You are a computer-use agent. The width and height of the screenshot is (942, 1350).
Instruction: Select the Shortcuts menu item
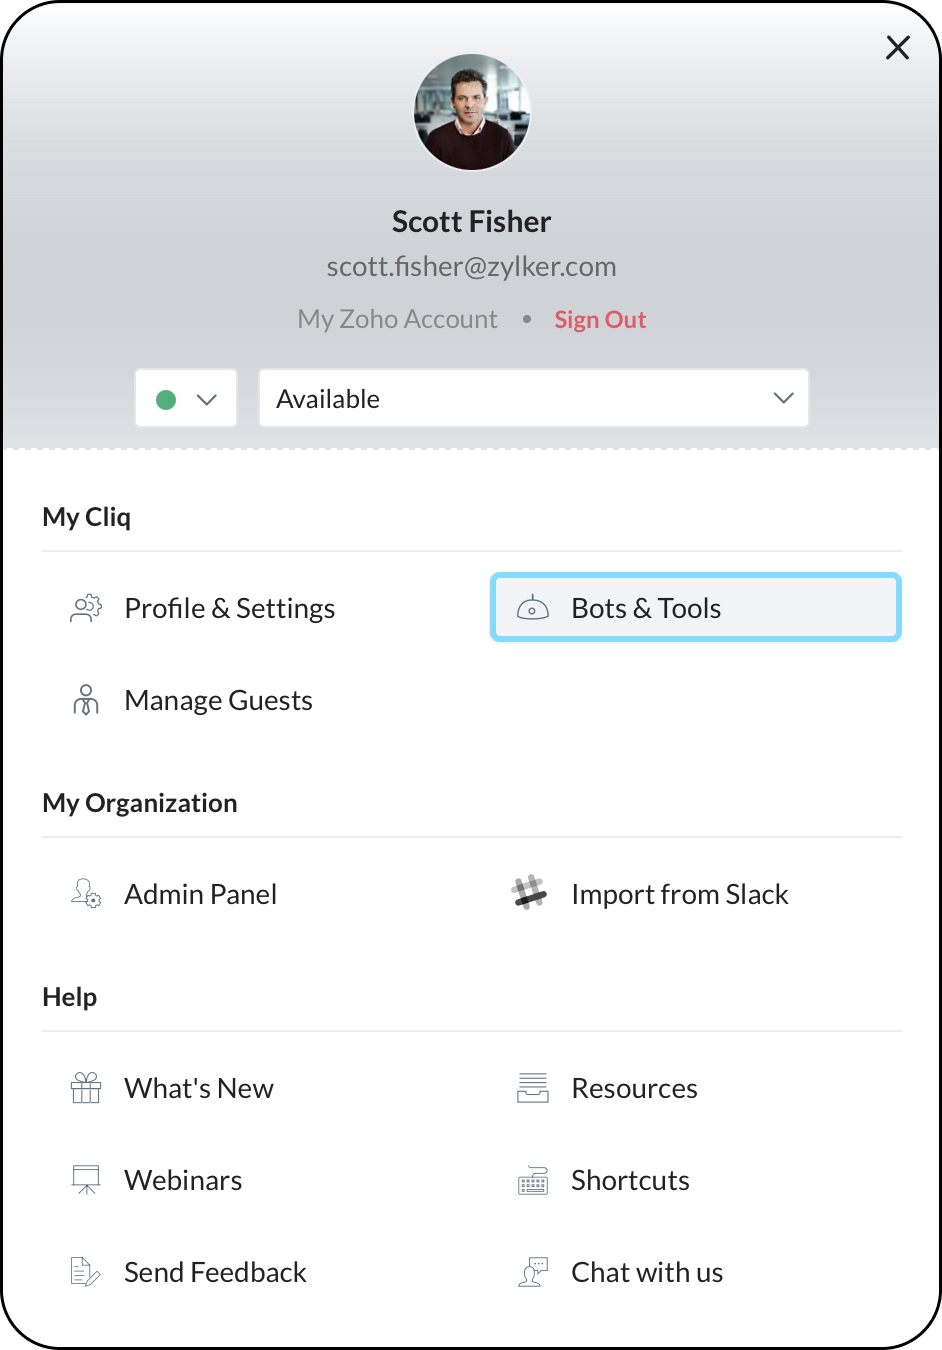(630, 1181)
